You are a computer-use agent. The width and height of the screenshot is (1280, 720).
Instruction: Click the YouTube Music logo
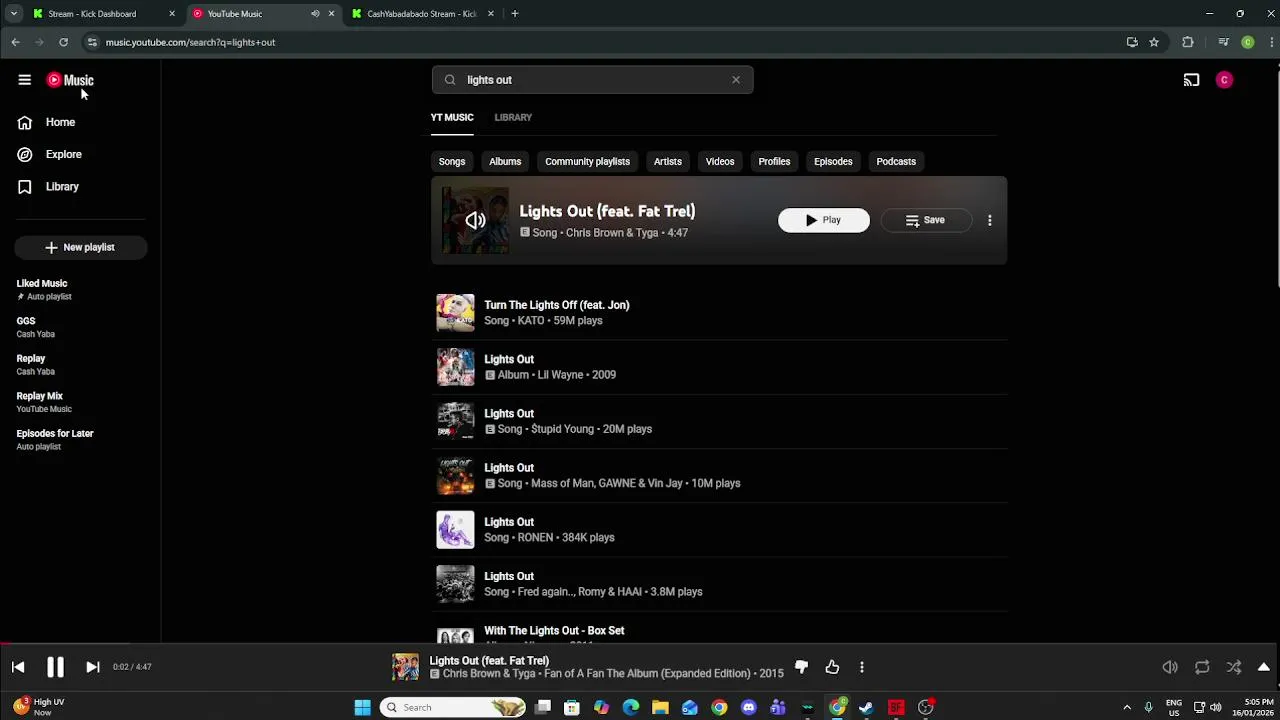pos(70,80)
